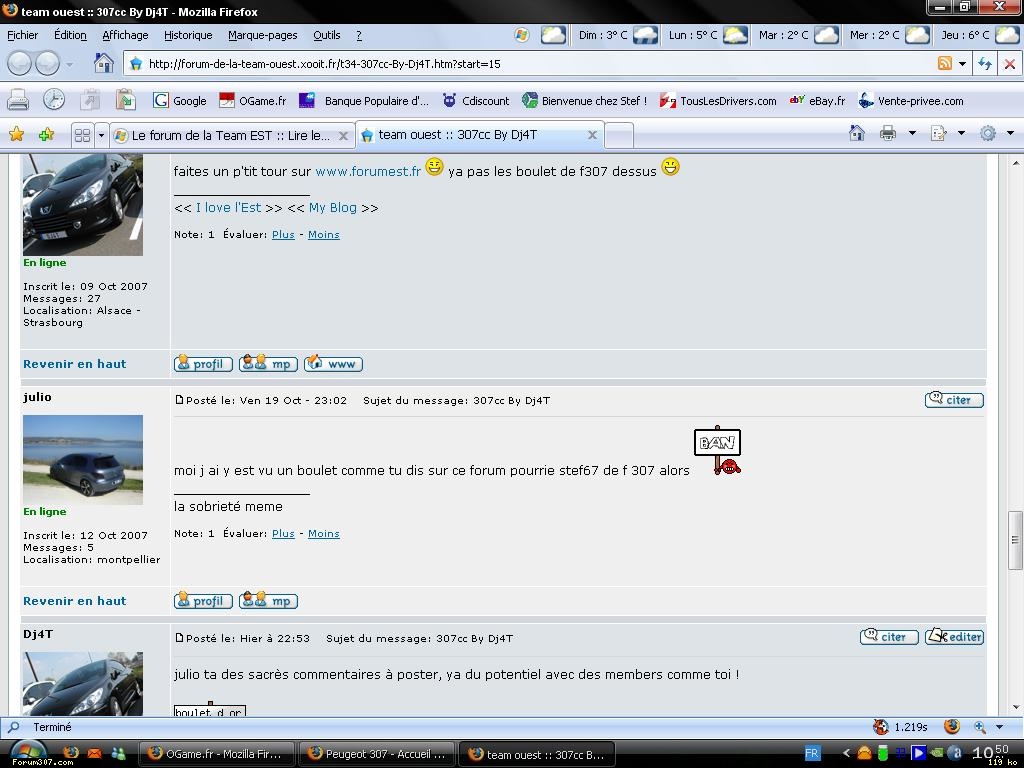1024x768 pixels.
Task: Click profil button under julio's post
Action: tap(203, 601)
